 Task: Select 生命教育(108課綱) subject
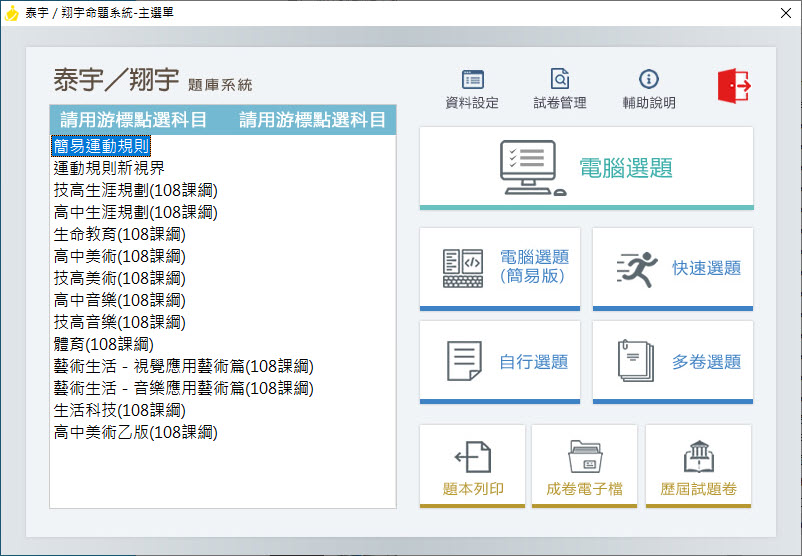[119, 234]
